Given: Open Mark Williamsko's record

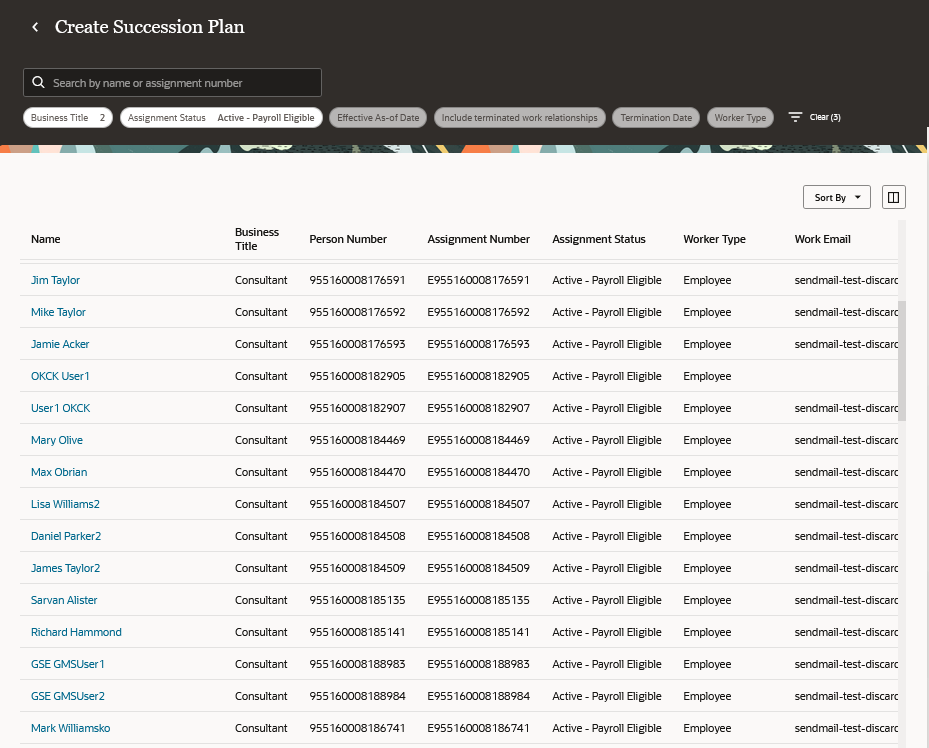Looking at the screenshot, I should click(71, 728).
